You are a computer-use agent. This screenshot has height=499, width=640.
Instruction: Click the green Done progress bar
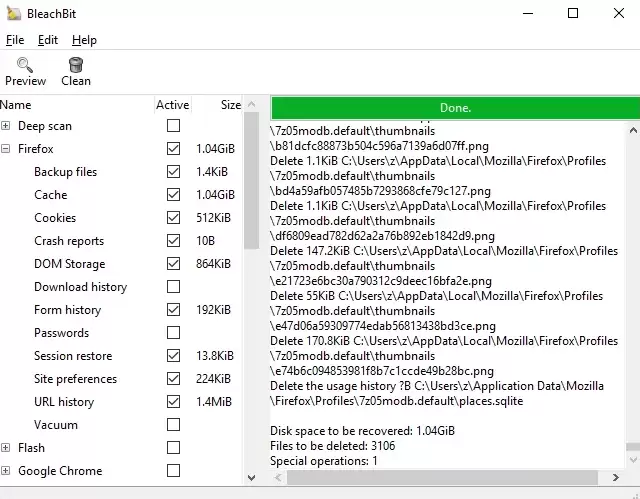click(x=456, y=108)
